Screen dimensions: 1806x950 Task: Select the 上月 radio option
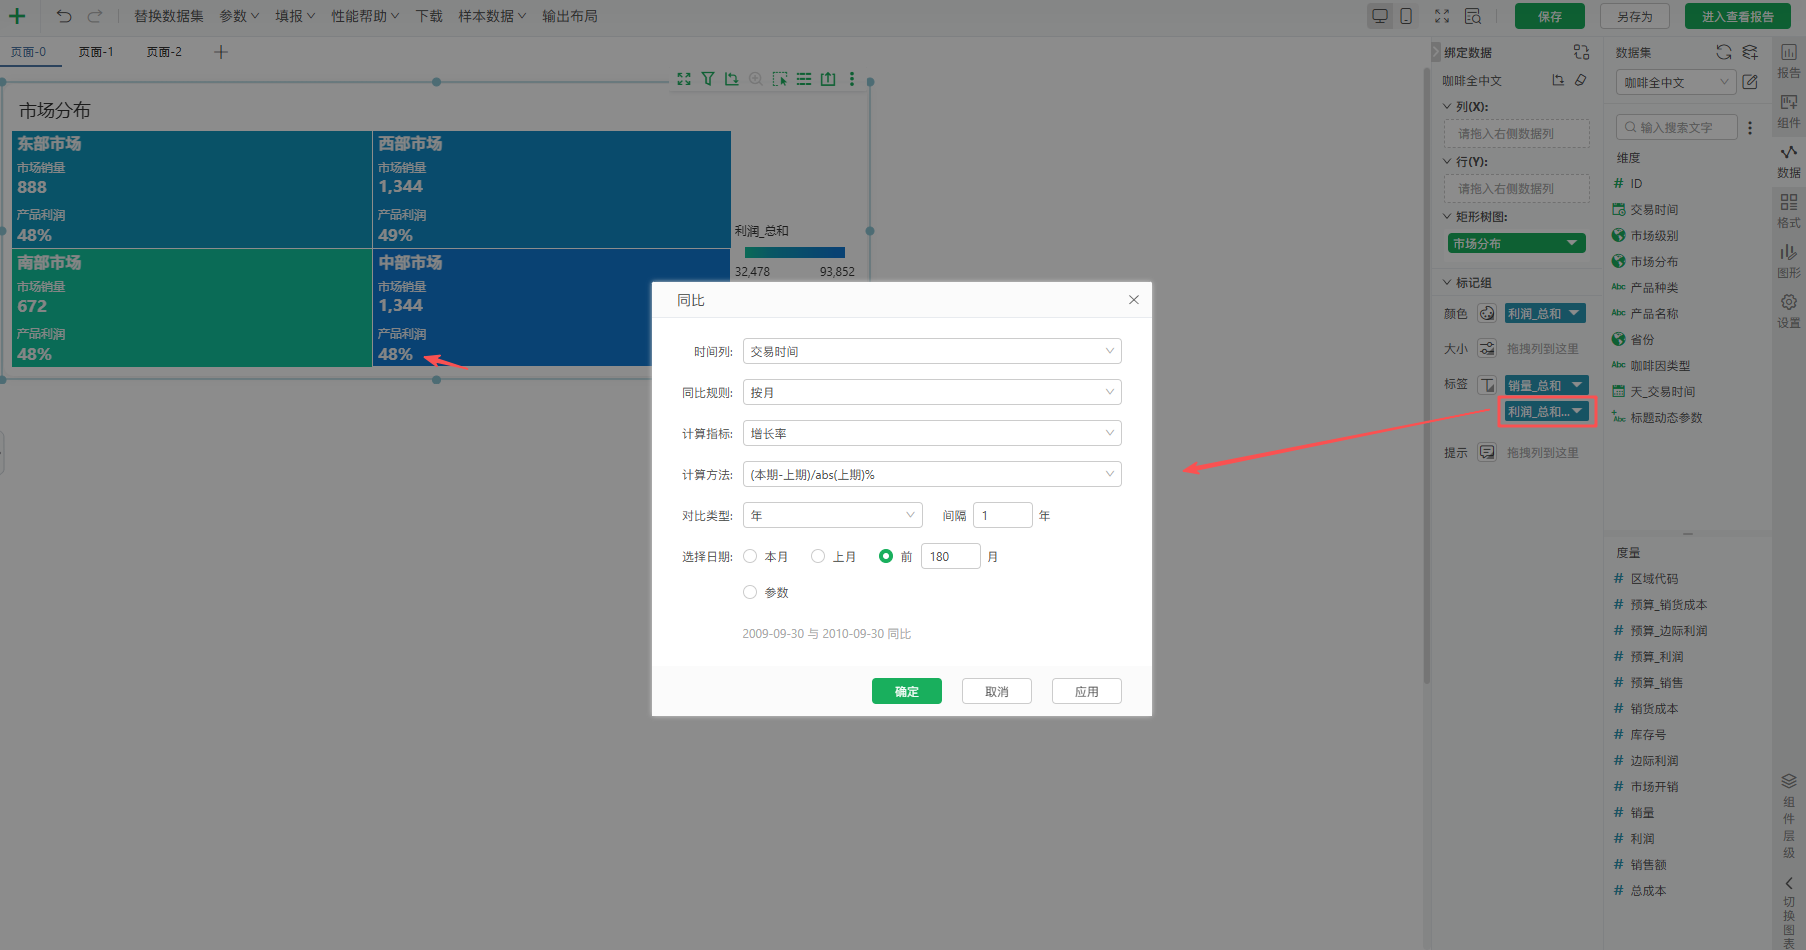tap(818, 557)
